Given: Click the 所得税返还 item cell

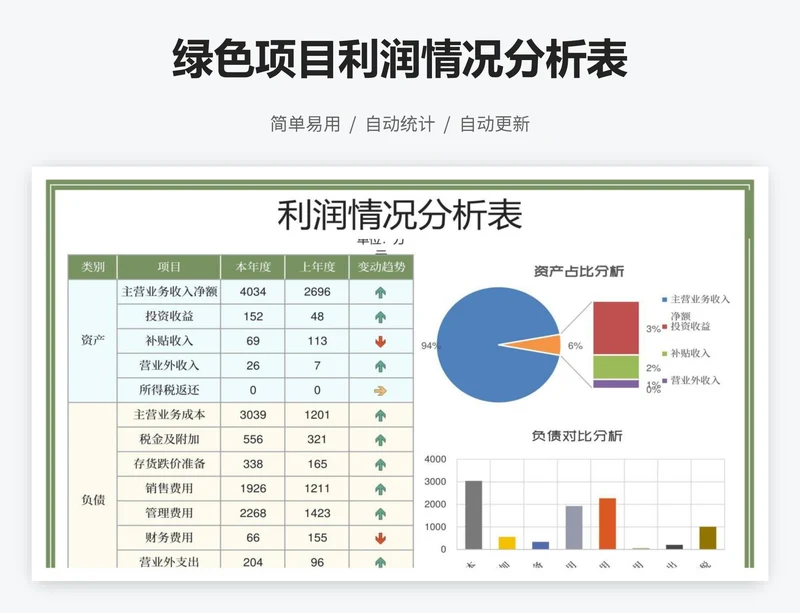Looking at the screenshot, I should point(169,390).
